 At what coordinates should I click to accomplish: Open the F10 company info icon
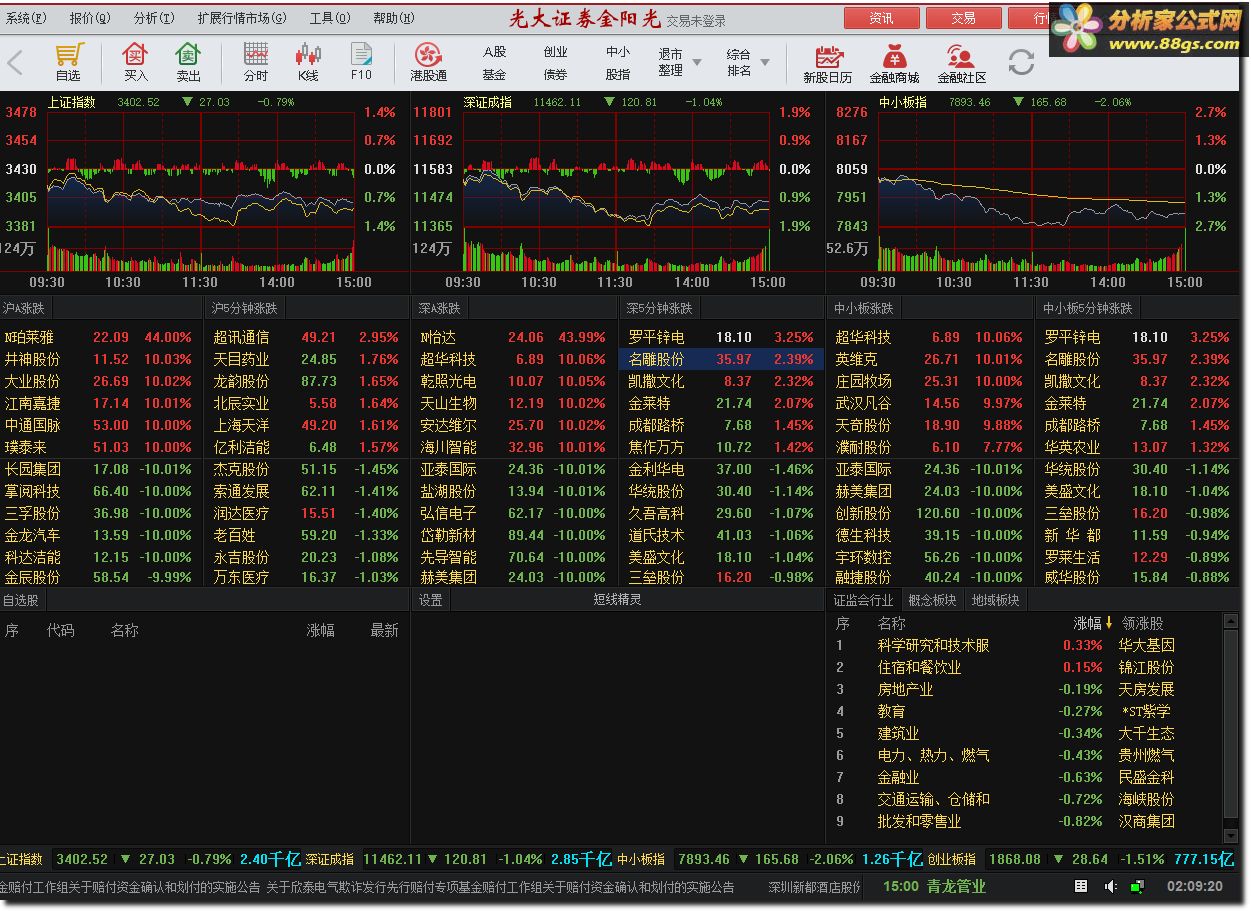click(361, 62)
